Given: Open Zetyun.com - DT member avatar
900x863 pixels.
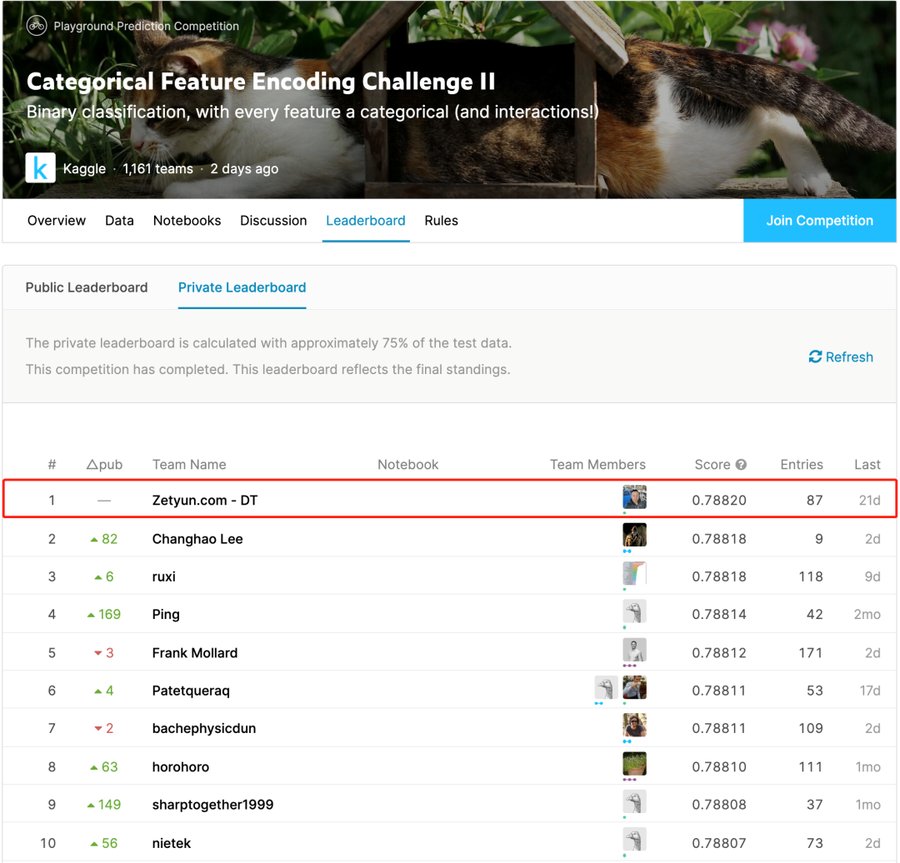Looking at the screenshot, I should click(634, 497).
